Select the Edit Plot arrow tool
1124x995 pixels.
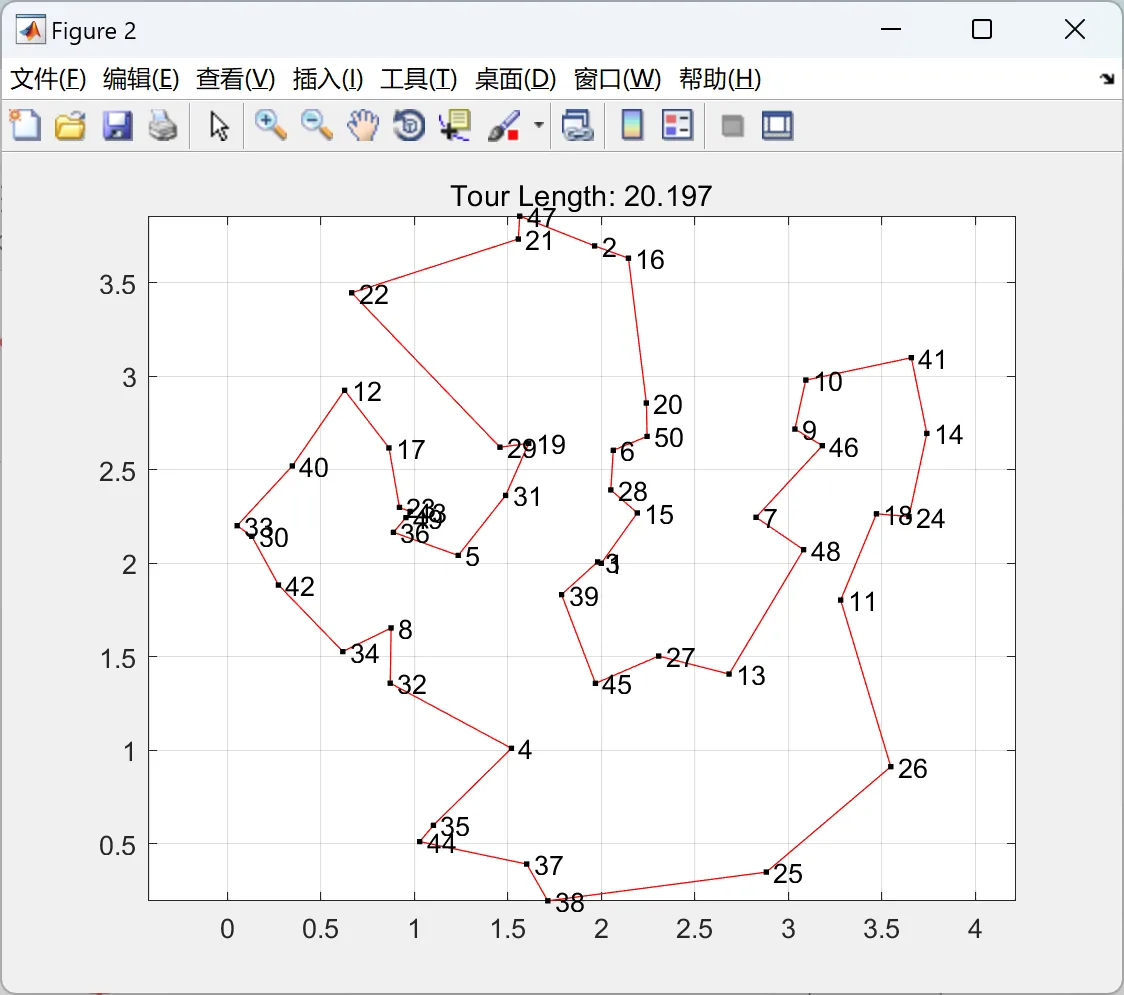click(219, 125)
